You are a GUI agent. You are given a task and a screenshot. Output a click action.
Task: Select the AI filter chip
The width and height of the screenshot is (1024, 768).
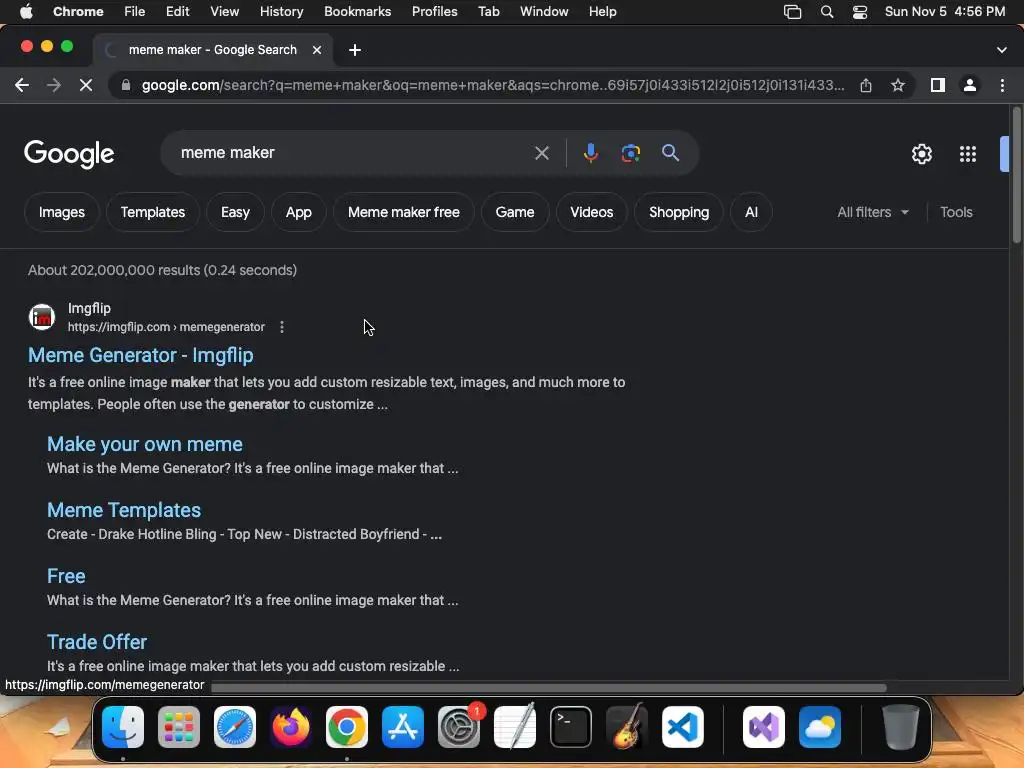pyautogui.click(x=751, y=212)
